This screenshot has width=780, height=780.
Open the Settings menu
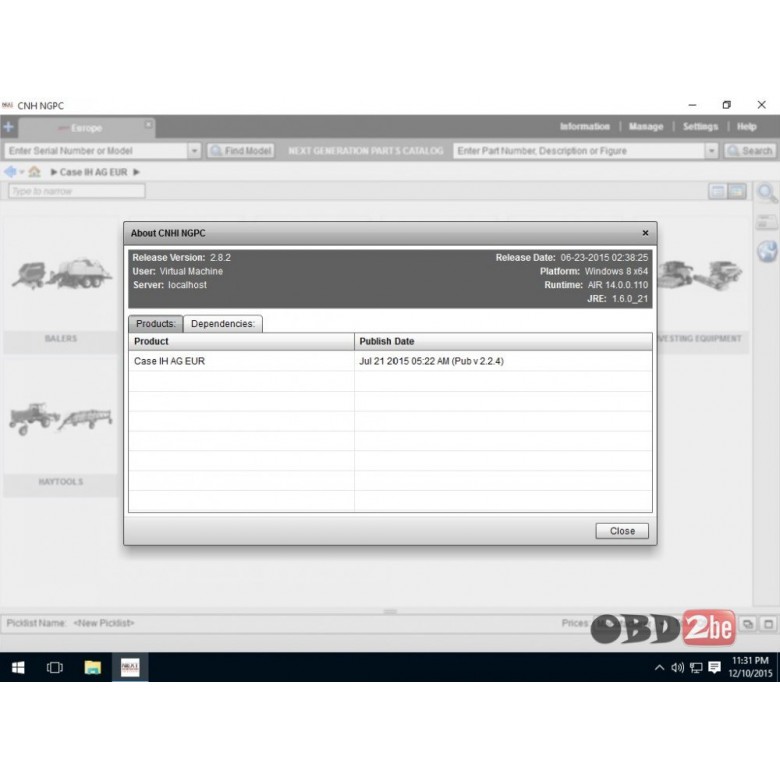pyautogui.click(x=700, y=126)
